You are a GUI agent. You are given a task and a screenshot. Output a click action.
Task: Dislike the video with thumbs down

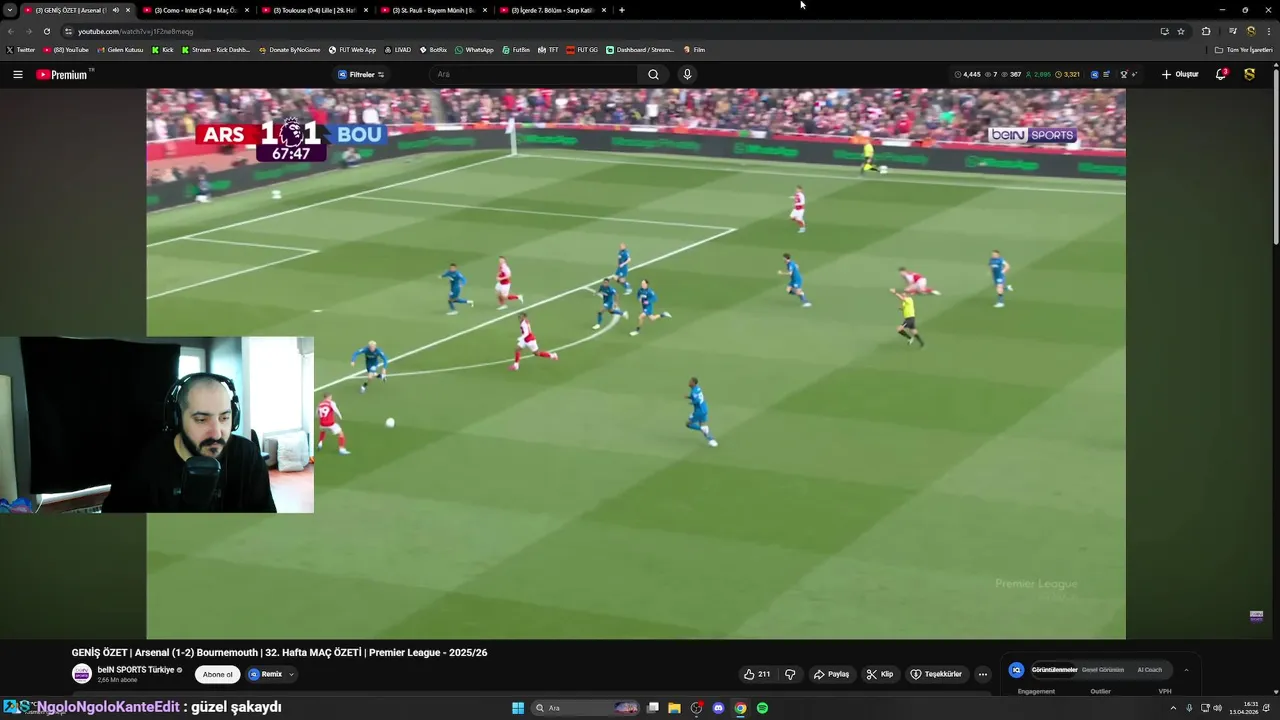(790, 674)
